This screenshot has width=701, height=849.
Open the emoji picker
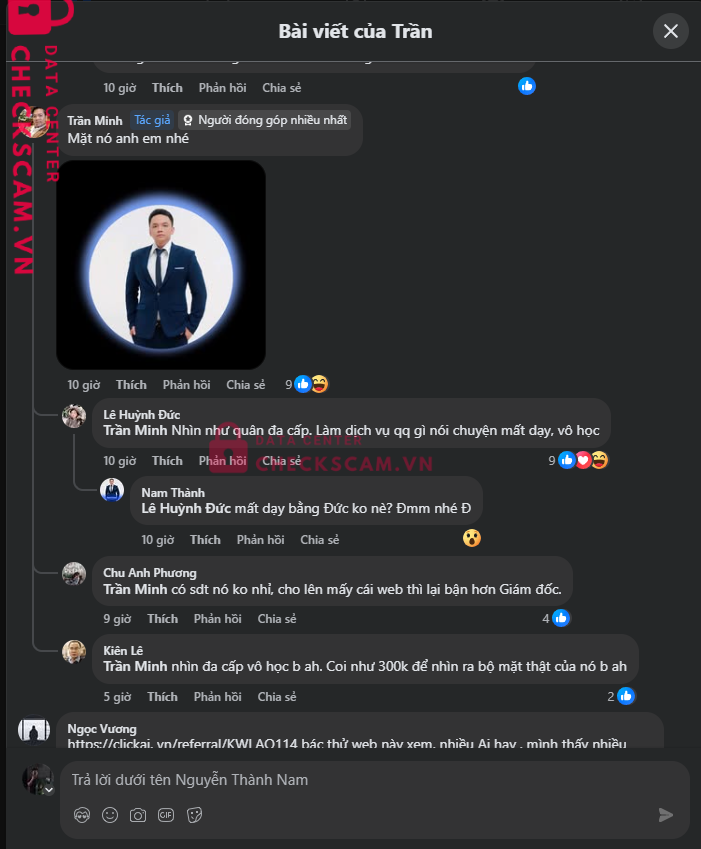pos(110,815)
